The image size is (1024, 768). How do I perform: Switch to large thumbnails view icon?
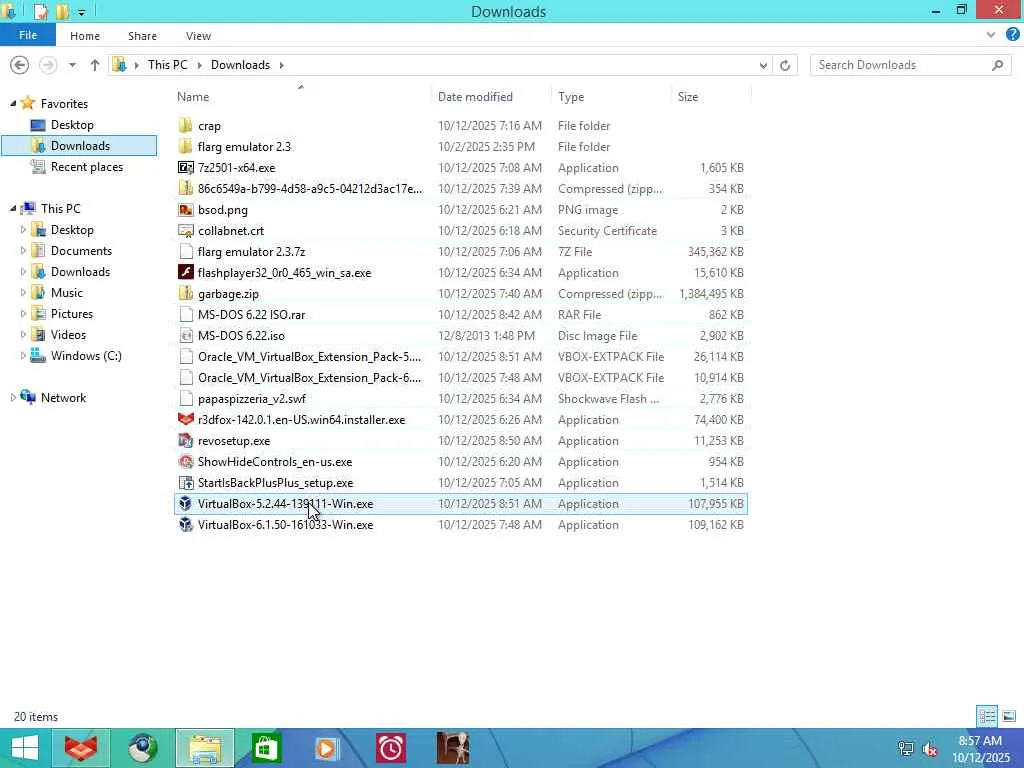coord(1008,716)
